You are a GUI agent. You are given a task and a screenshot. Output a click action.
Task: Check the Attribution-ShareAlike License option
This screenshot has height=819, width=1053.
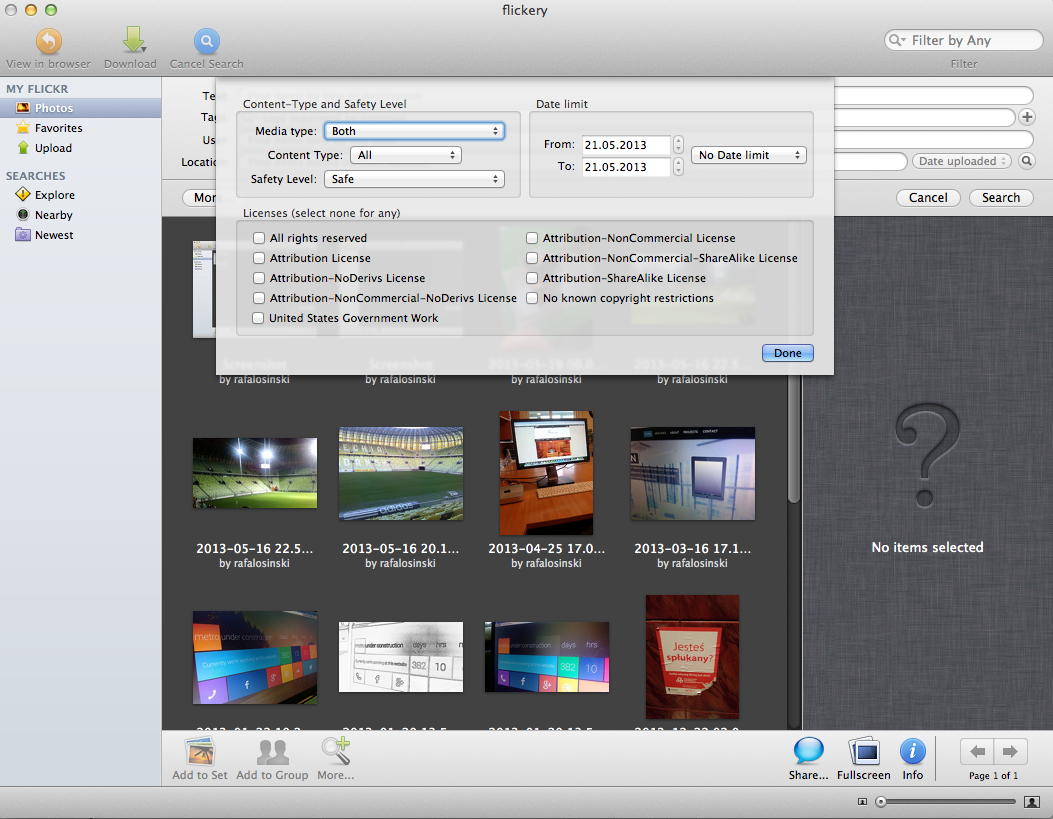[x=533, y=278]
